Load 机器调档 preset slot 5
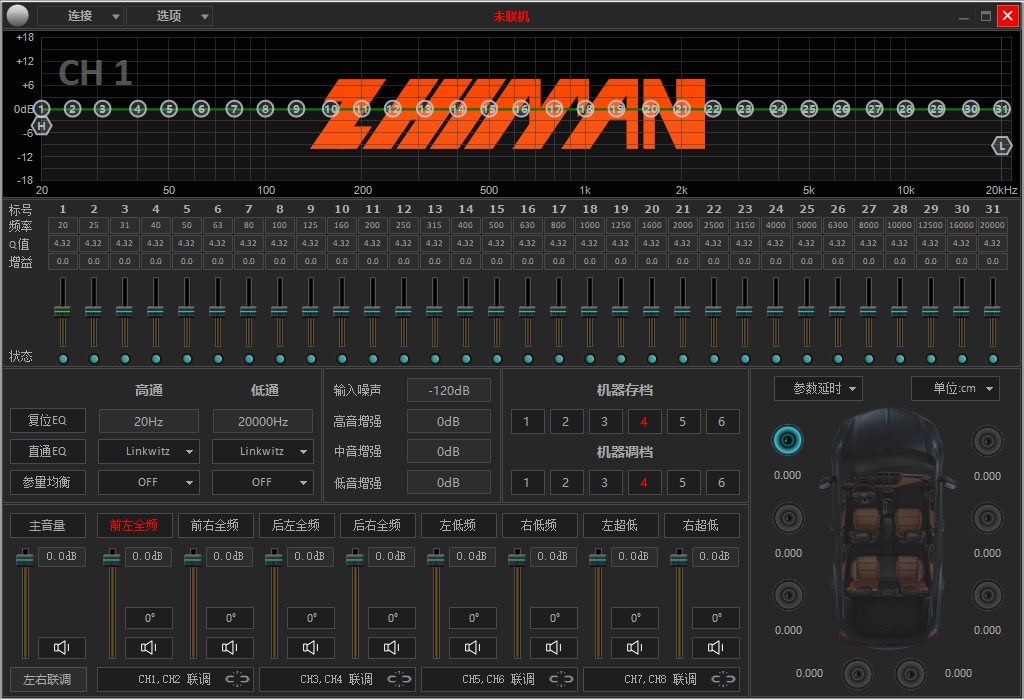 tap(682, 483)
